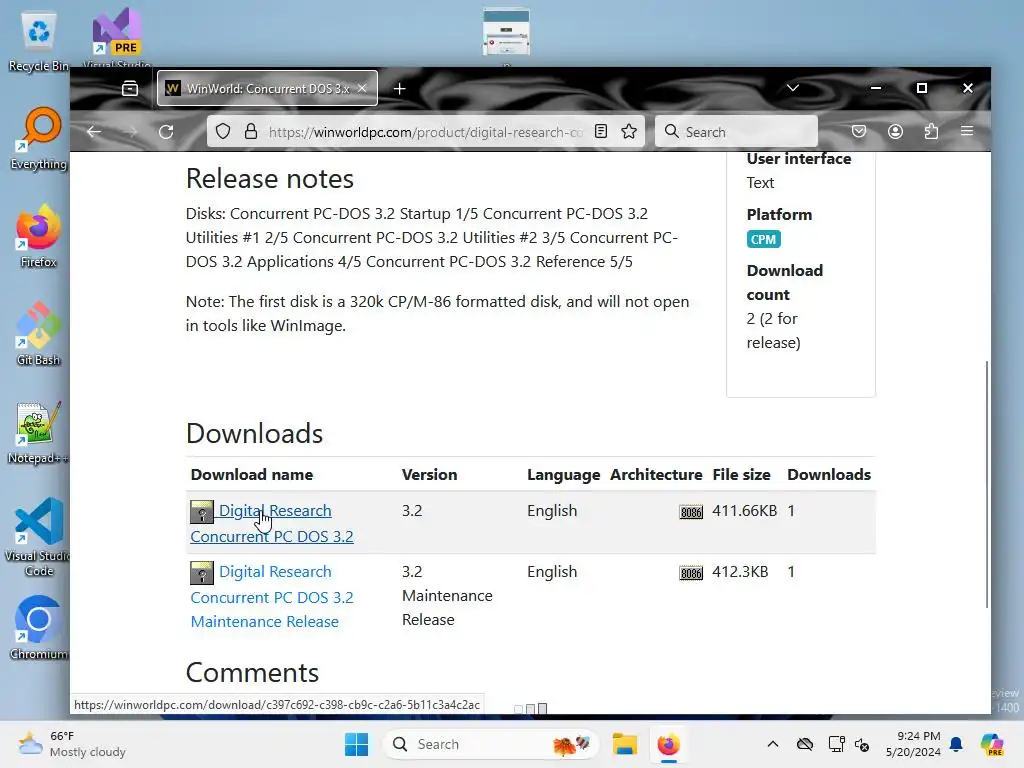Screen dimensions: 1024x768
Task: Toggle reader view for this page
Action: [601, 132]
